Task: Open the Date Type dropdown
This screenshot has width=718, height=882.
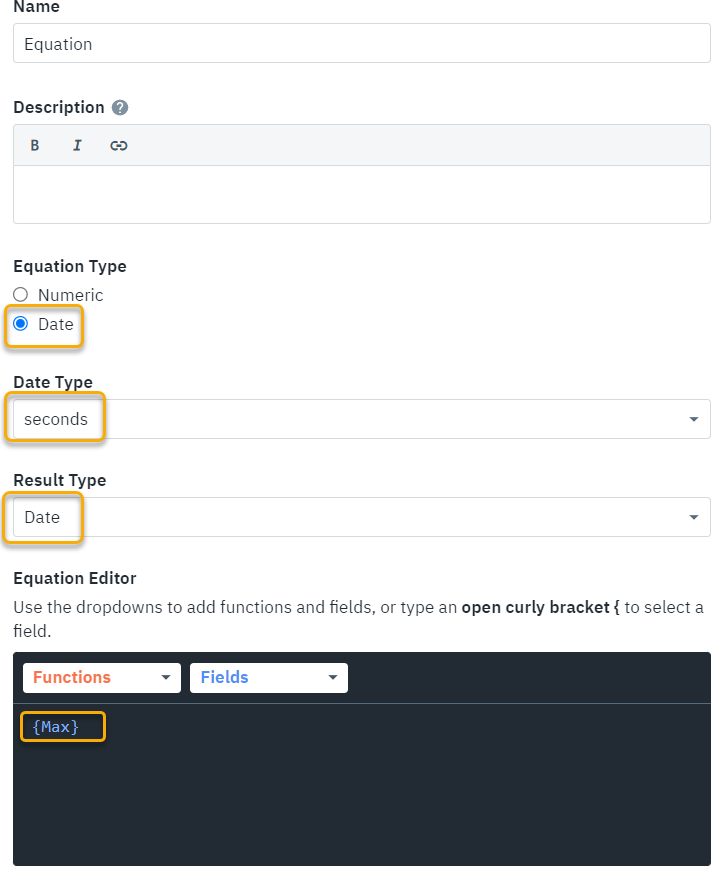Action: 361,419
